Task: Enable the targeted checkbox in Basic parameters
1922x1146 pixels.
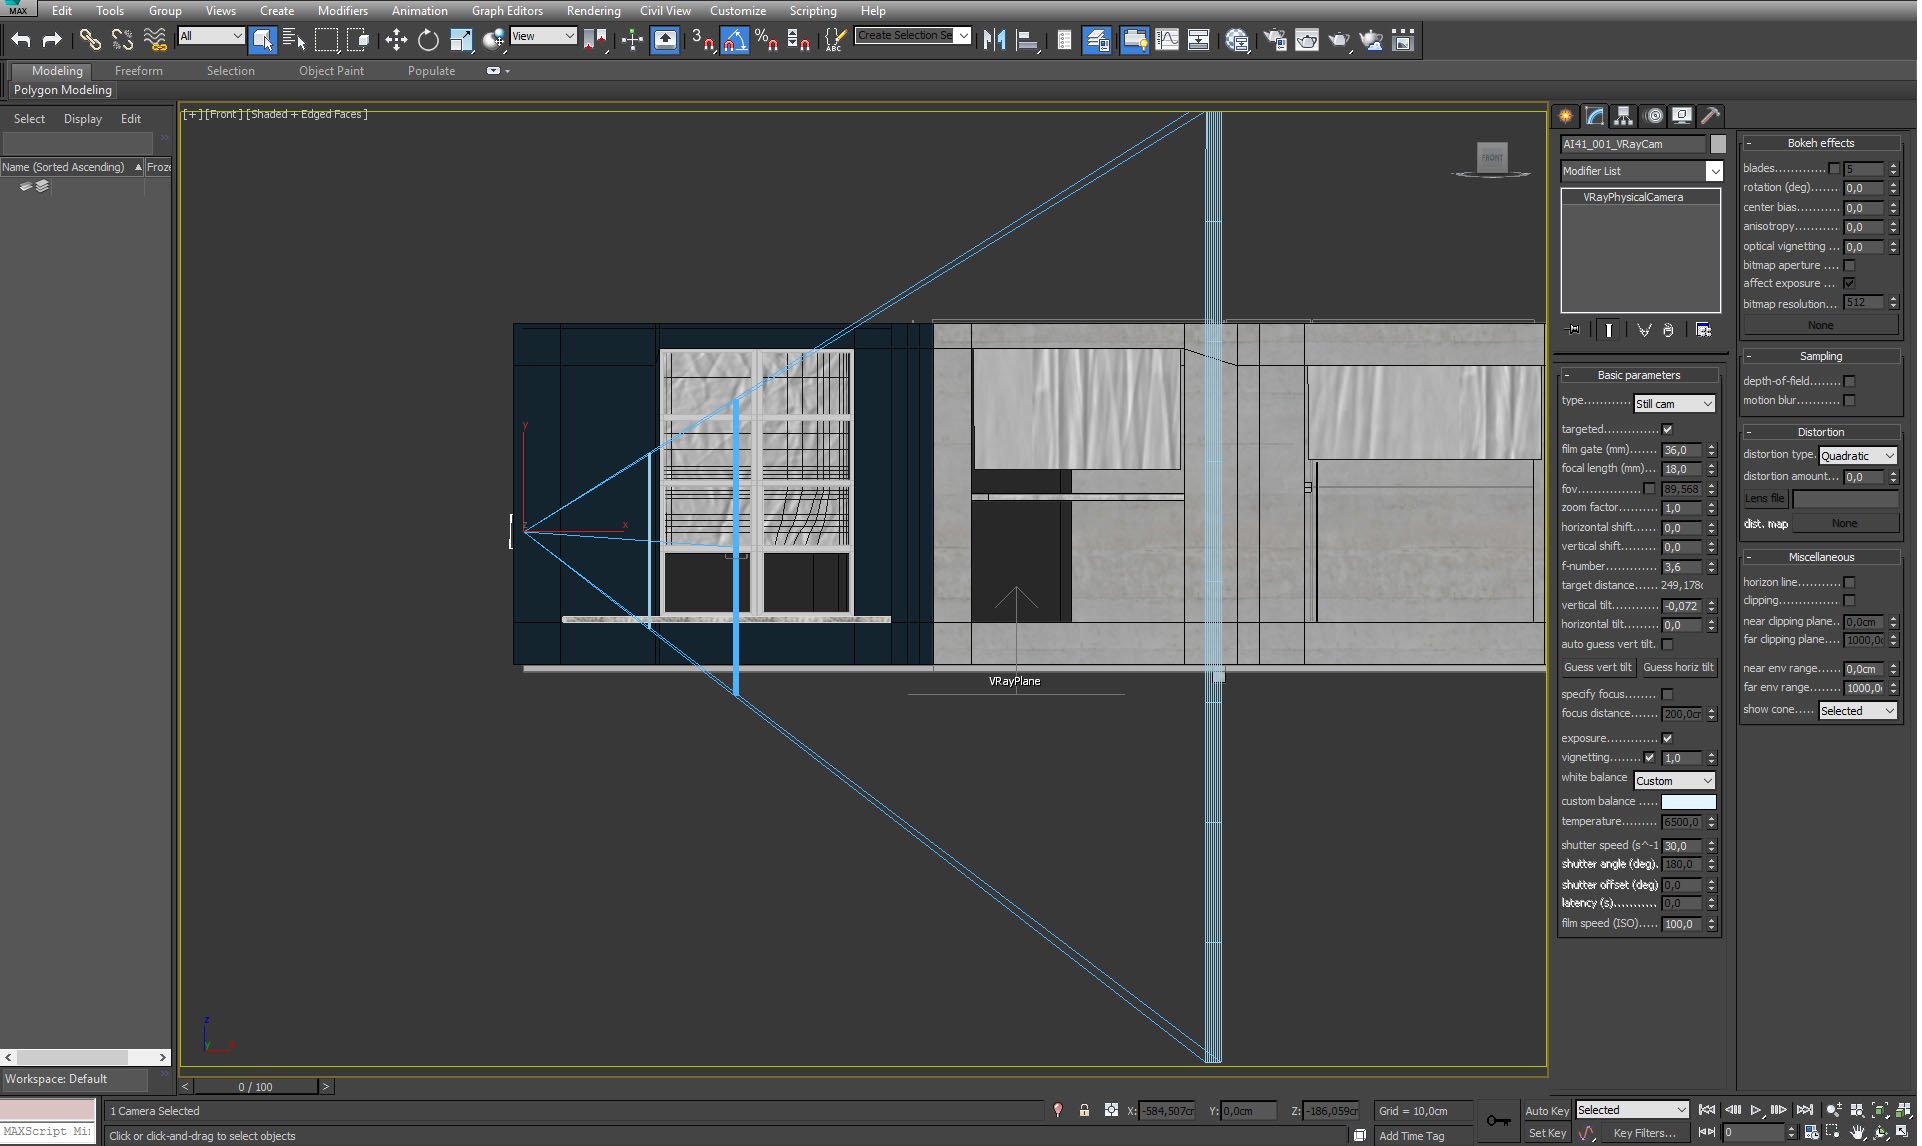Action: click(1667, 428)
